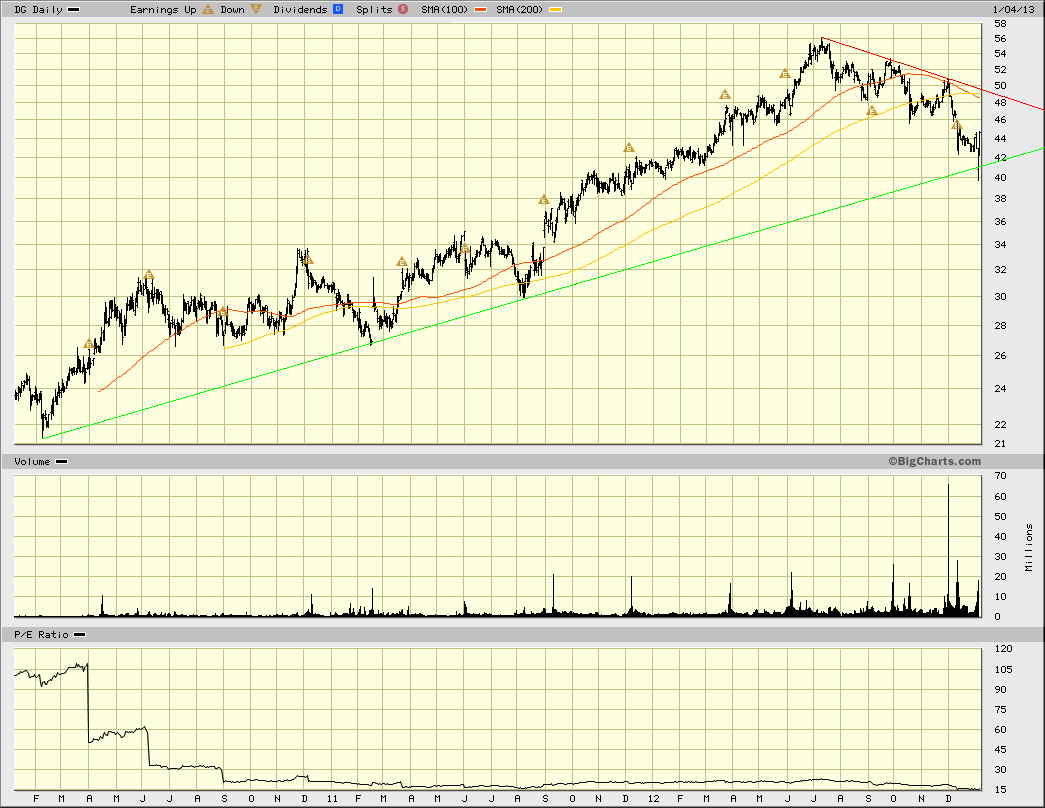Click the red Splits S icon
Screen dimensions: 1045x808
(403, 9)
